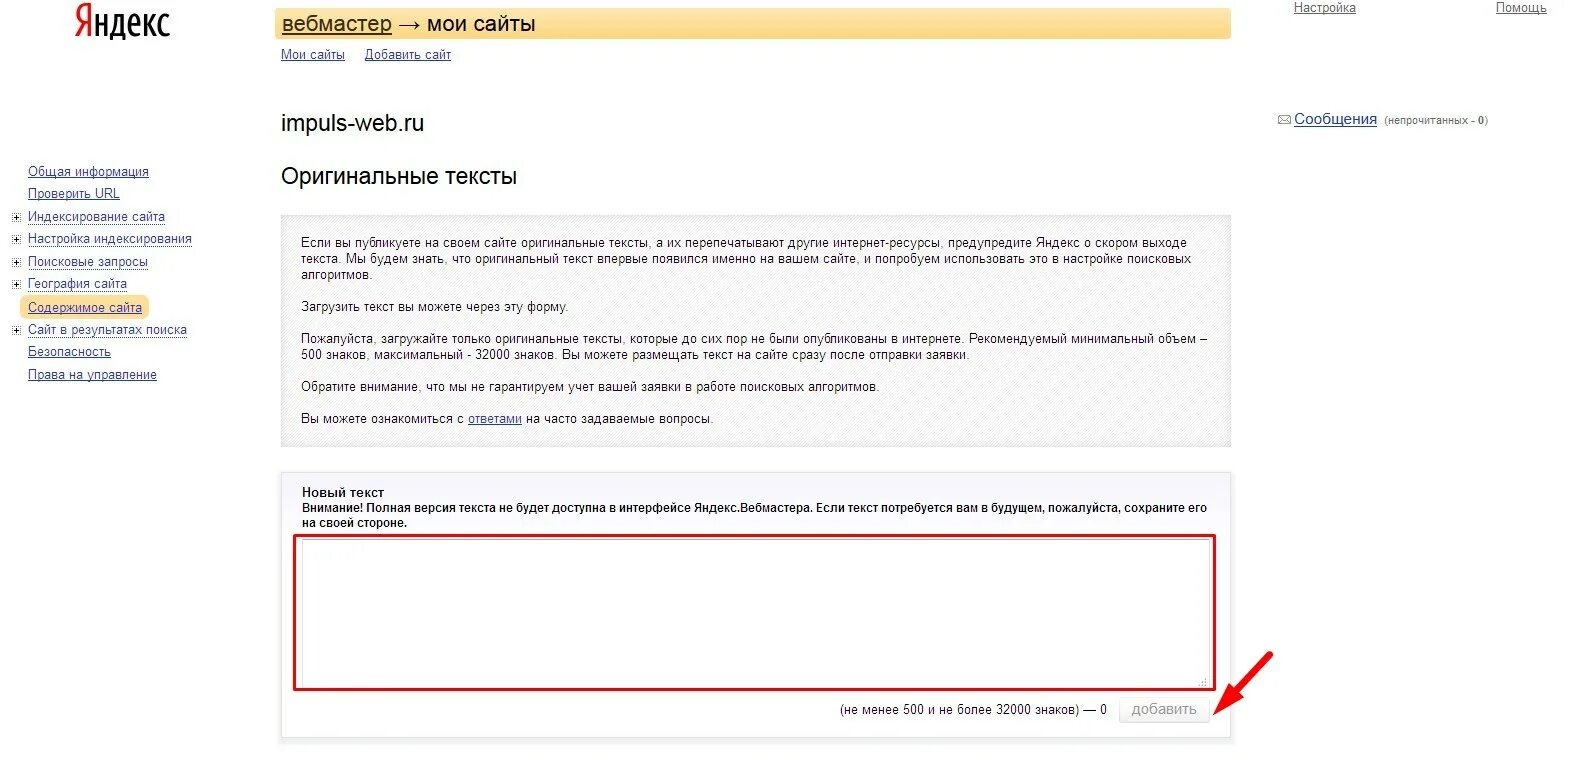This screenshot has height=760, width=1571.
Task: Click the impuls-web.ru site title
Action: point(352,123)
